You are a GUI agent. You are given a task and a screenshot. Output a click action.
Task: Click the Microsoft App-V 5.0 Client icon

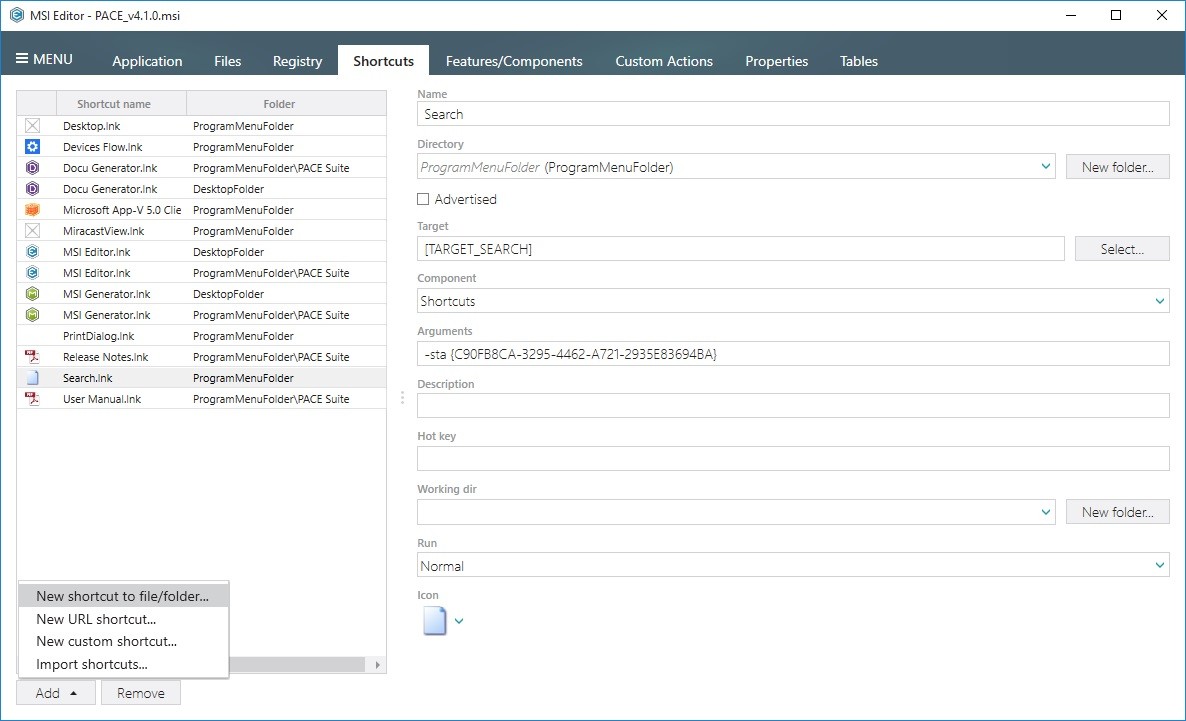(33, 210)
